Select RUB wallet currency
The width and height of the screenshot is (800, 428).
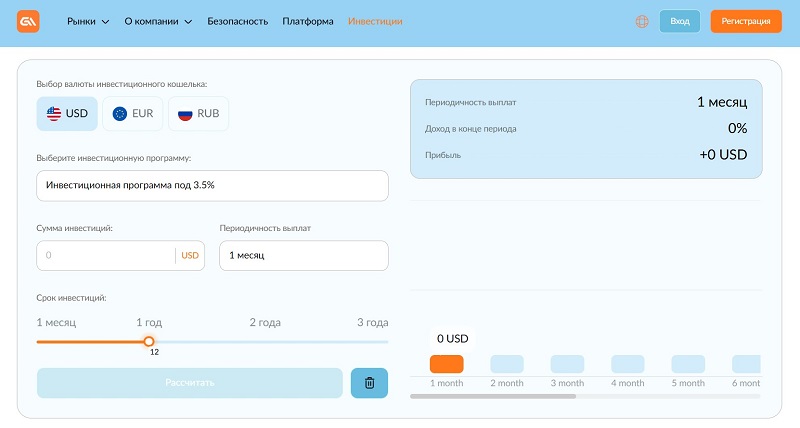click(198, 113)
